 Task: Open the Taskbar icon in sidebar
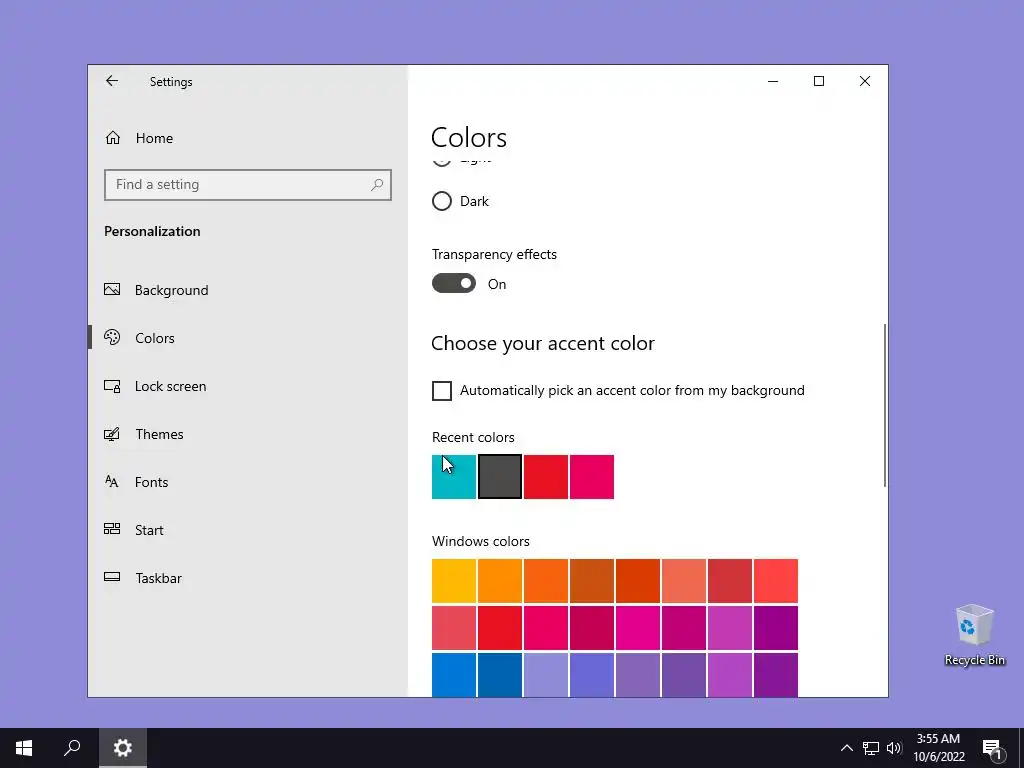[112, 577]
